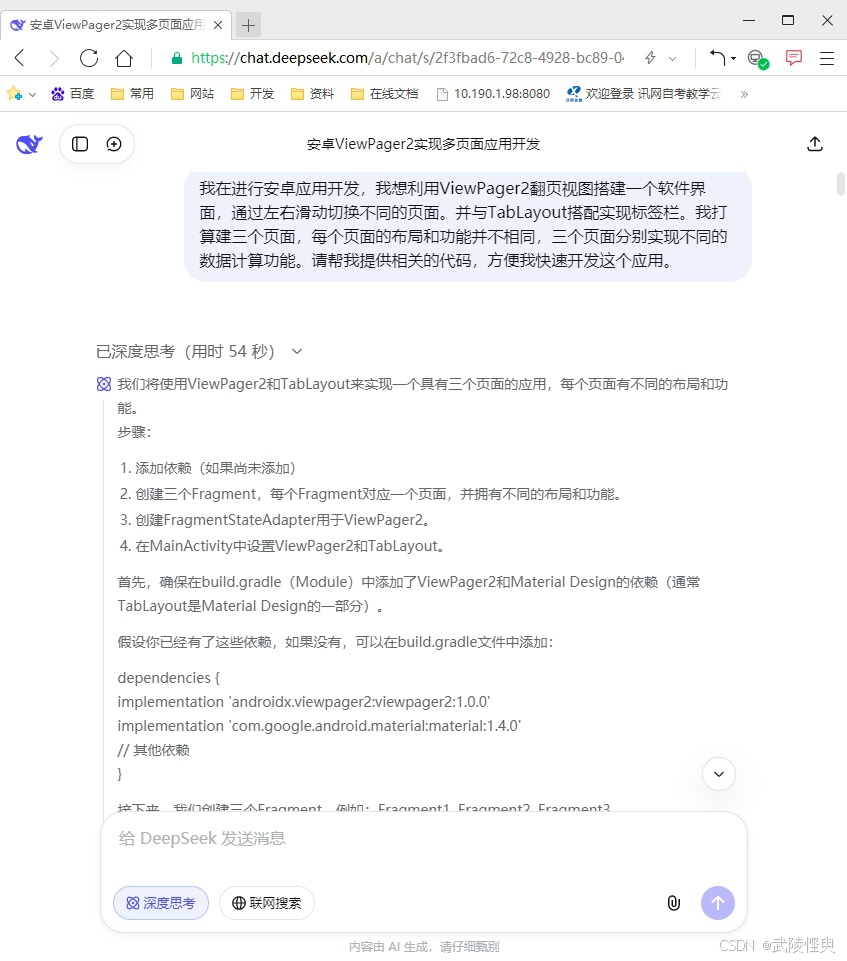The height and width of the screenshot is (961, 847).
Task: Click the material:1.4.0 implementation line
Action: [x=319, y=726]
